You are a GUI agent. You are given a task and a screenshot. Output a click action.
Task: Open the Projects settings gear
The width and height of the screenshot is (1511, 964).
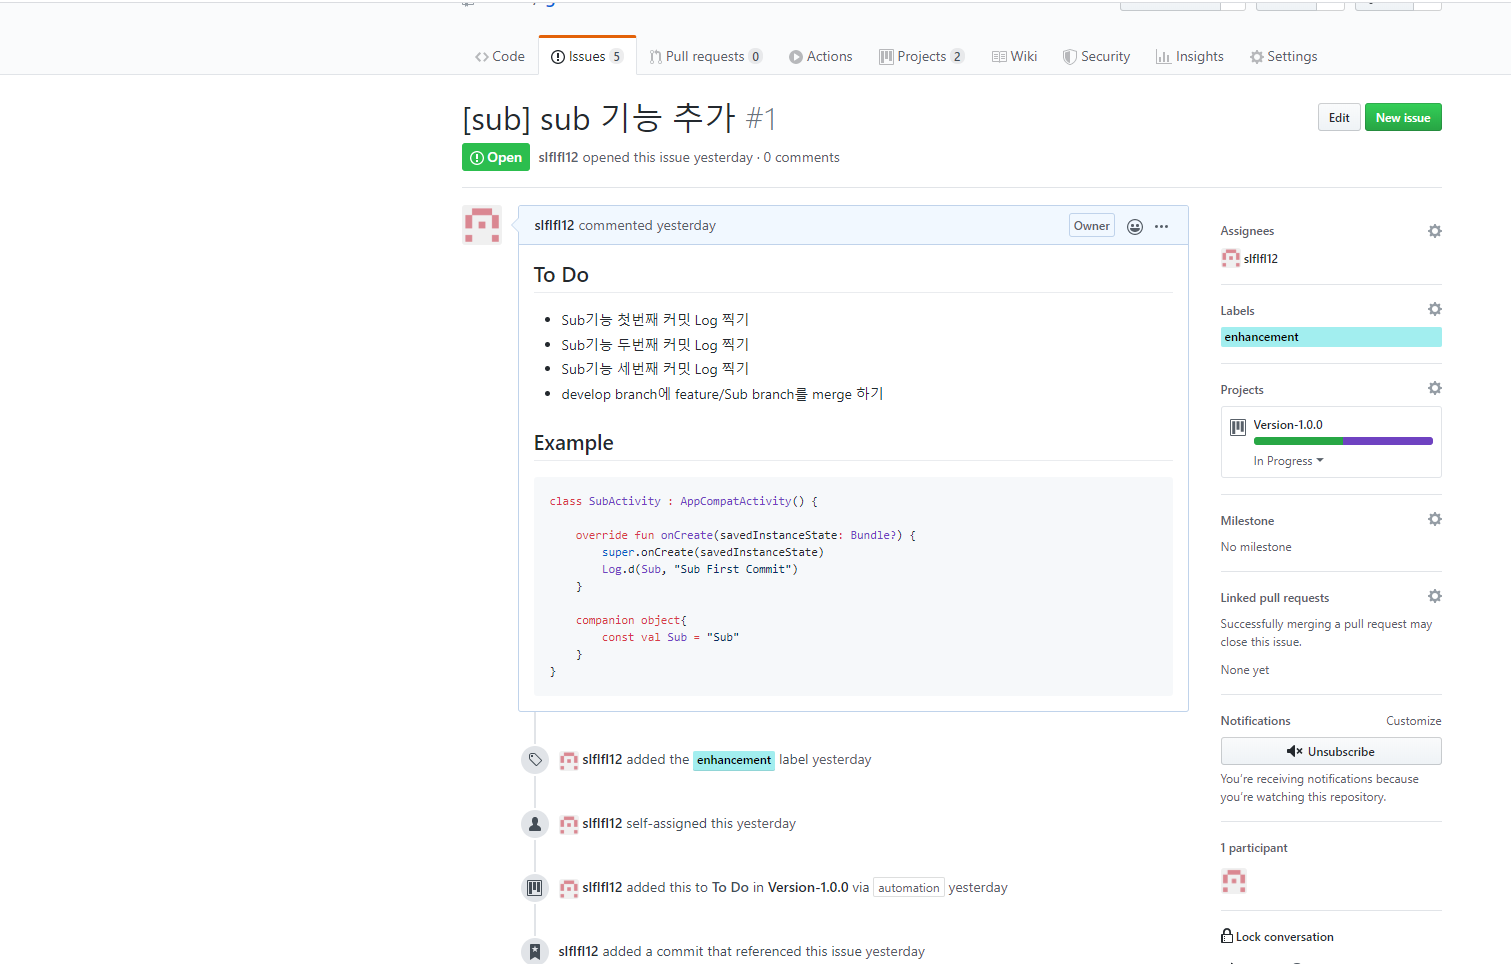point(1434,388)
